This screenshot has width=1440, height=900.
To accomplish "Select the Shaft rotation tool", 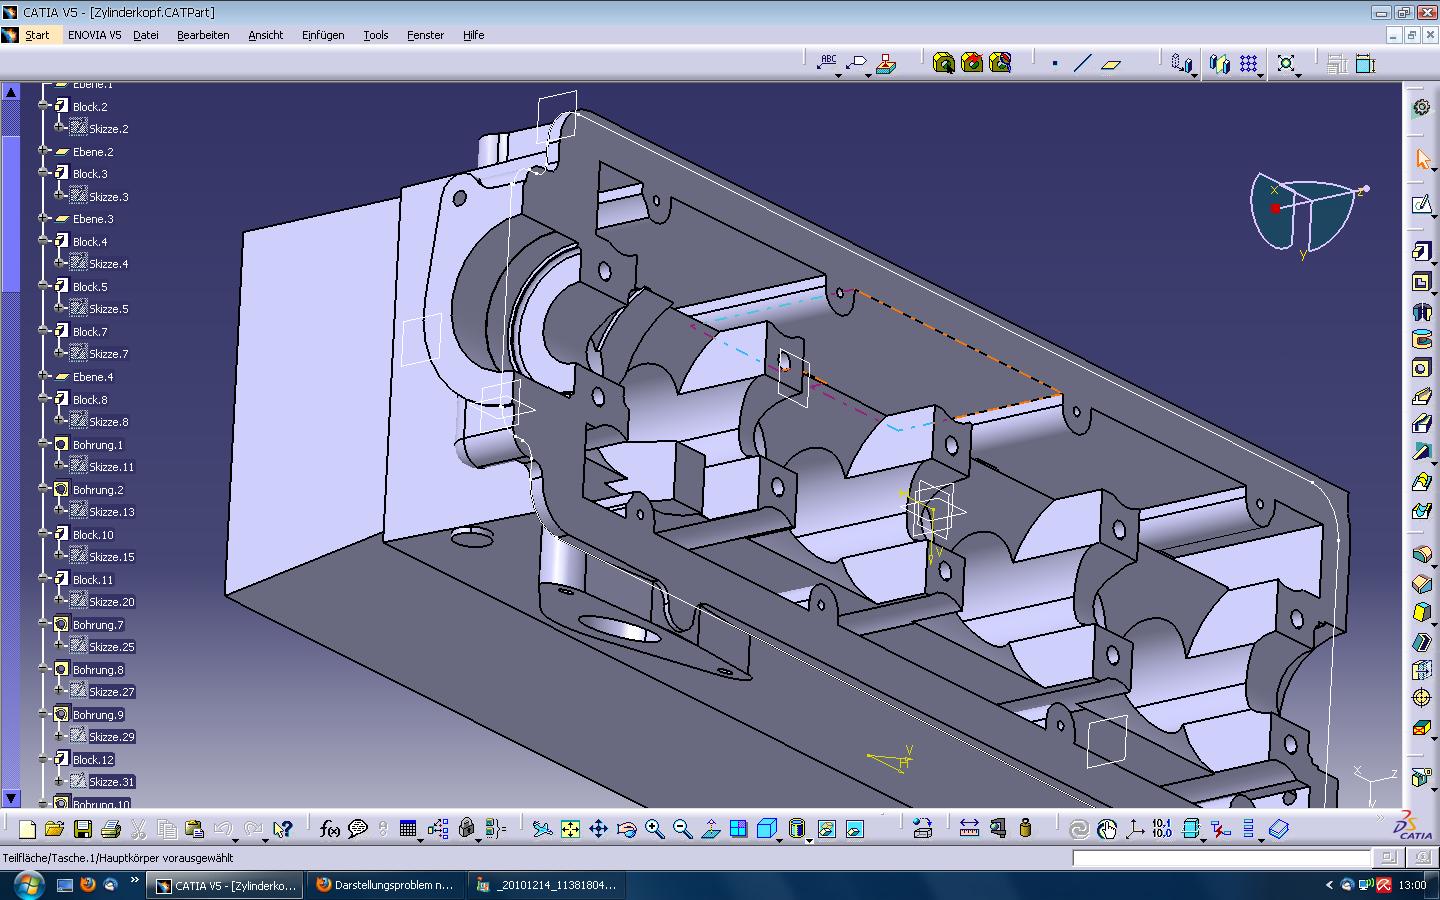I will [x=1421, y=312].
